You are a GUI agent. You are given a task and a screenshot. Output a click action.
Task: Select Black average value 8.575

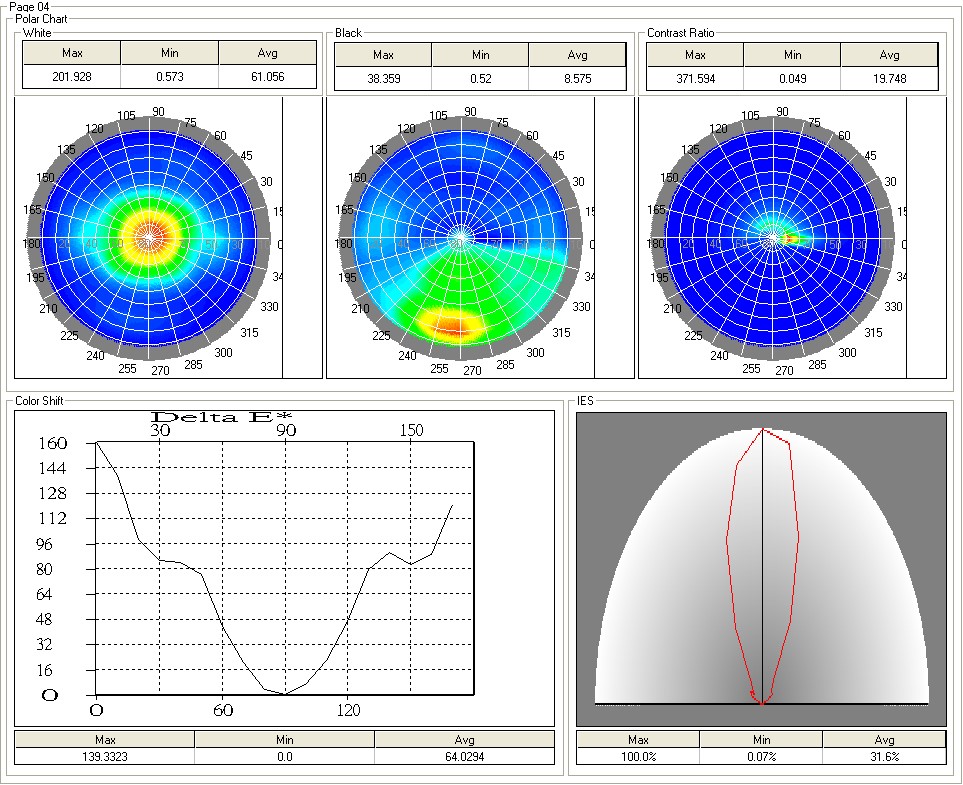tap(577, 80)
